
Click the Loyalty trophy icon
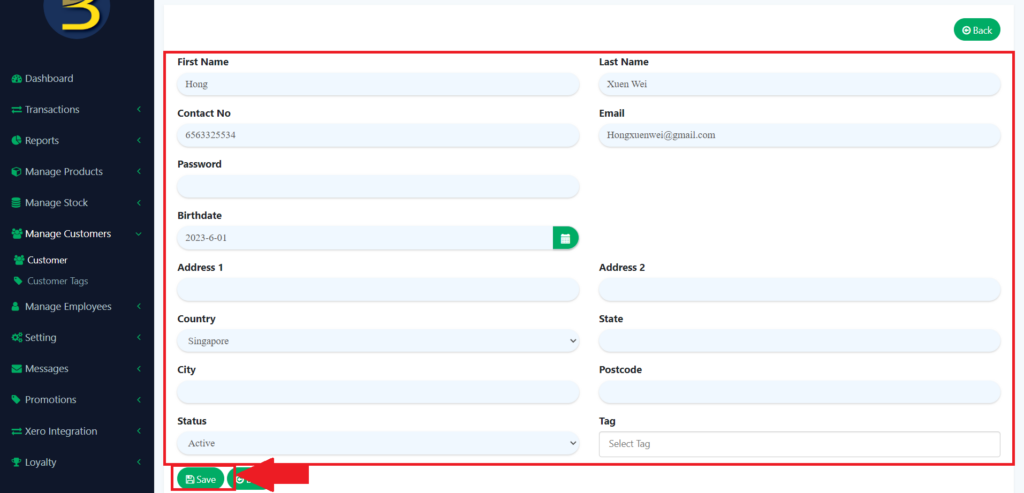(x=16, y=463)
